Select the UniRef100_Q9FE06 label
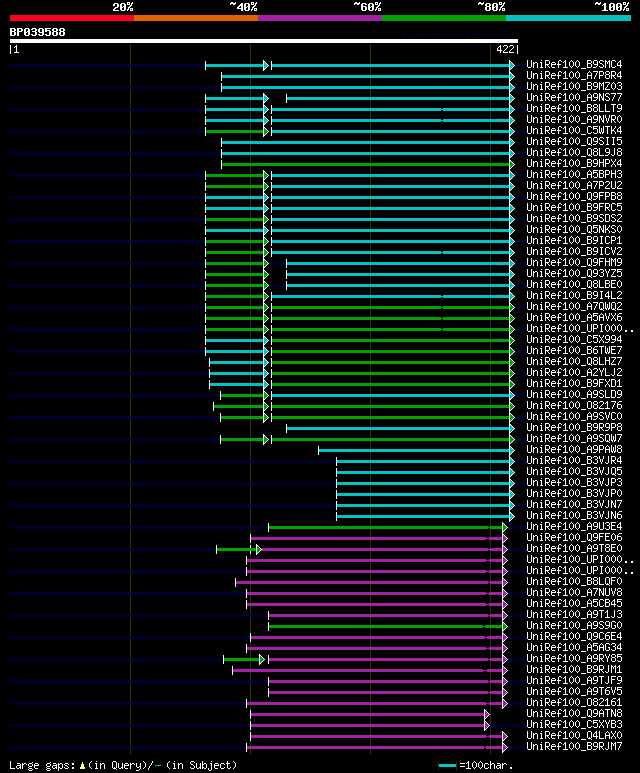The width and height of the screenshot is (640, 773). pyautogui.click(x=574, y=537)
